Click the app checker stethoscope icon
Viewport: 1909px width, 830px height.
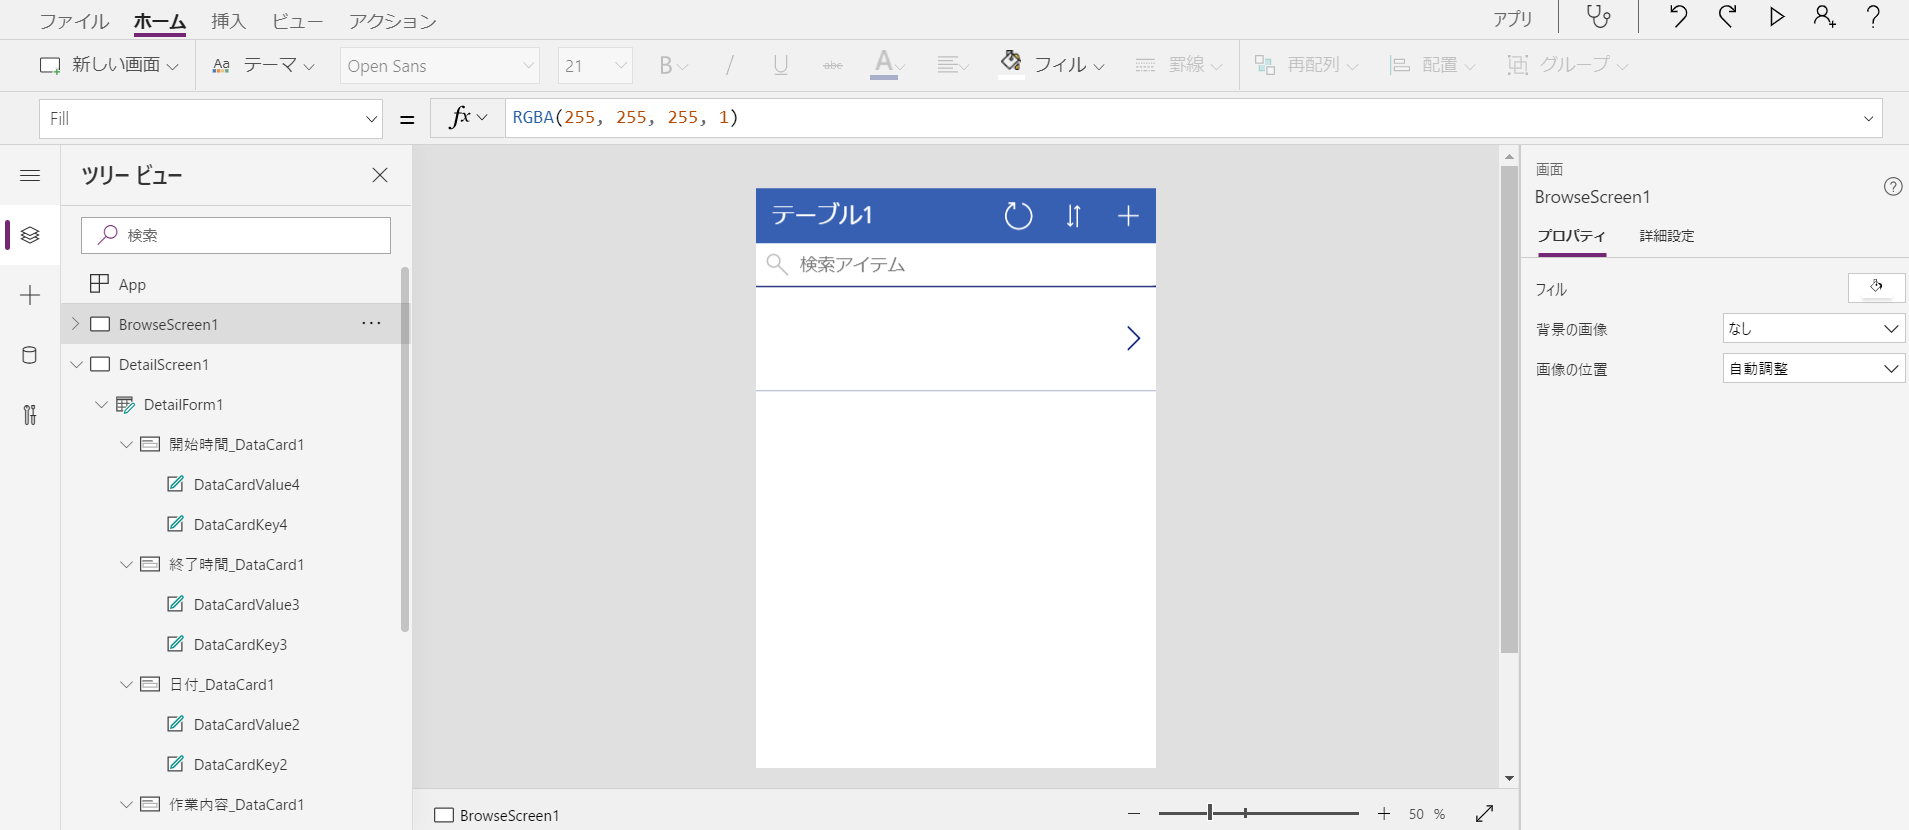pyautogui.click(x=1598, y=17)
